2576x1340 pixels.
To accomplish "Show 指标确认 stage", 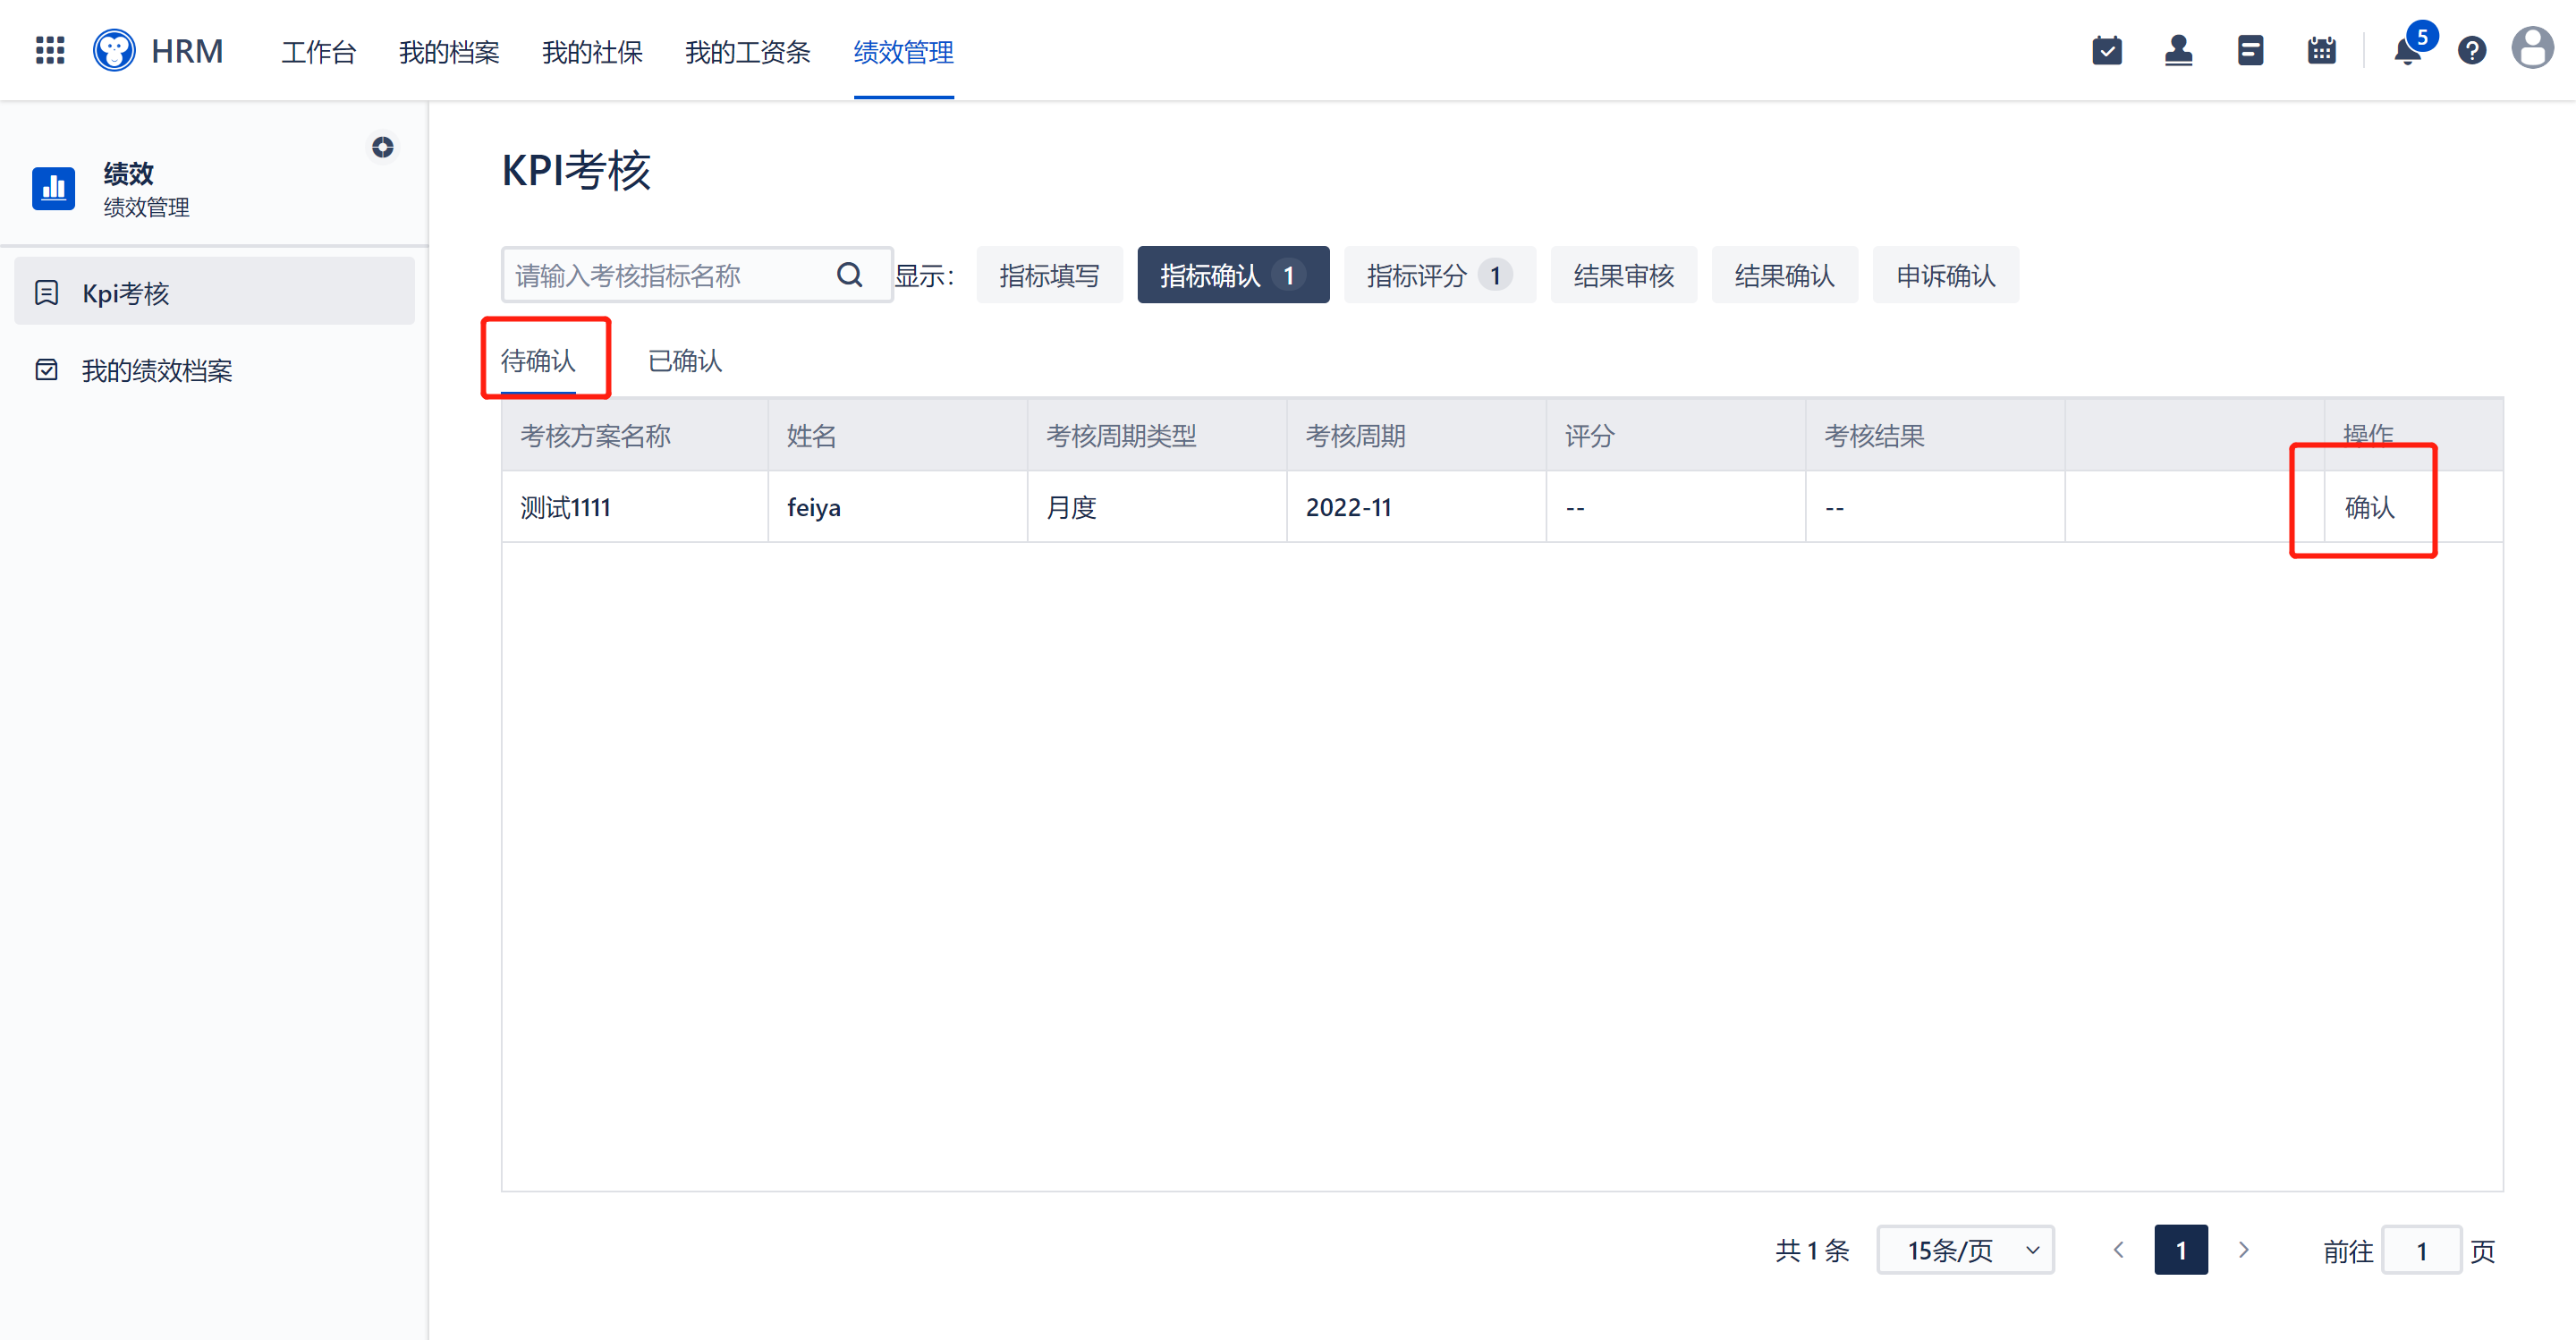I will 1233,275.
